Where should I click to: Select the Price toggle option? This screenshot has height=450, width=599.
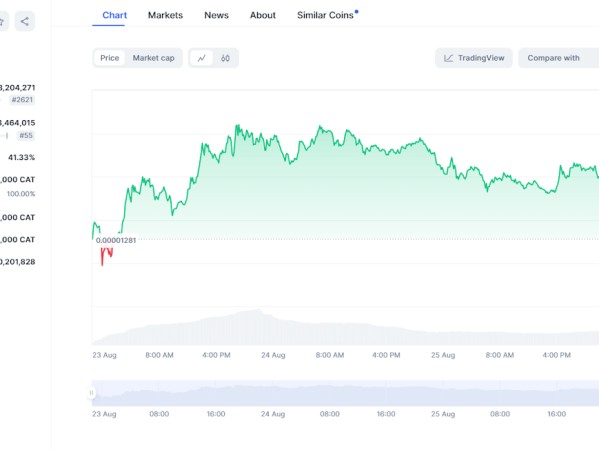point(110,58)
